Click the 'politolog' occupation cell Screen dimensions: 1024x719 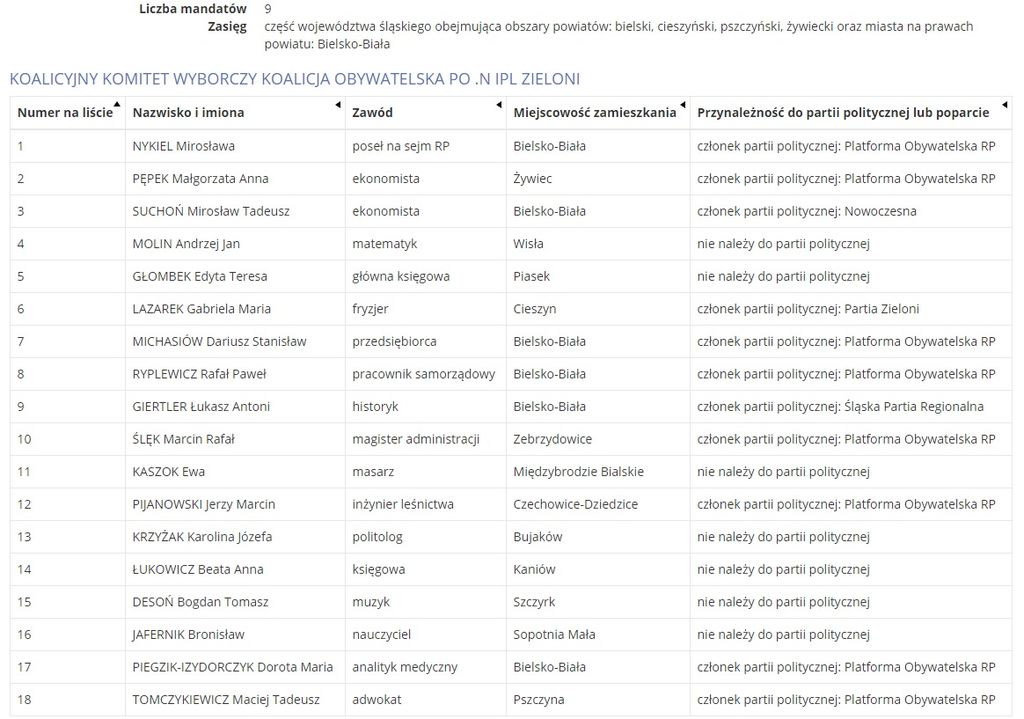coord(377,537)
